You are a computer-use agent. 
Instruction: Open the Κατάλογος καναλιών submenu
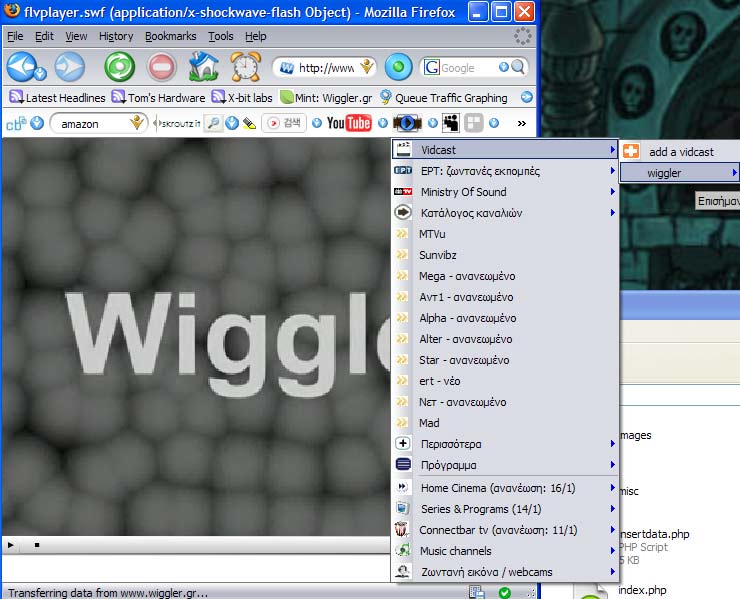click(x=505, y=213)
